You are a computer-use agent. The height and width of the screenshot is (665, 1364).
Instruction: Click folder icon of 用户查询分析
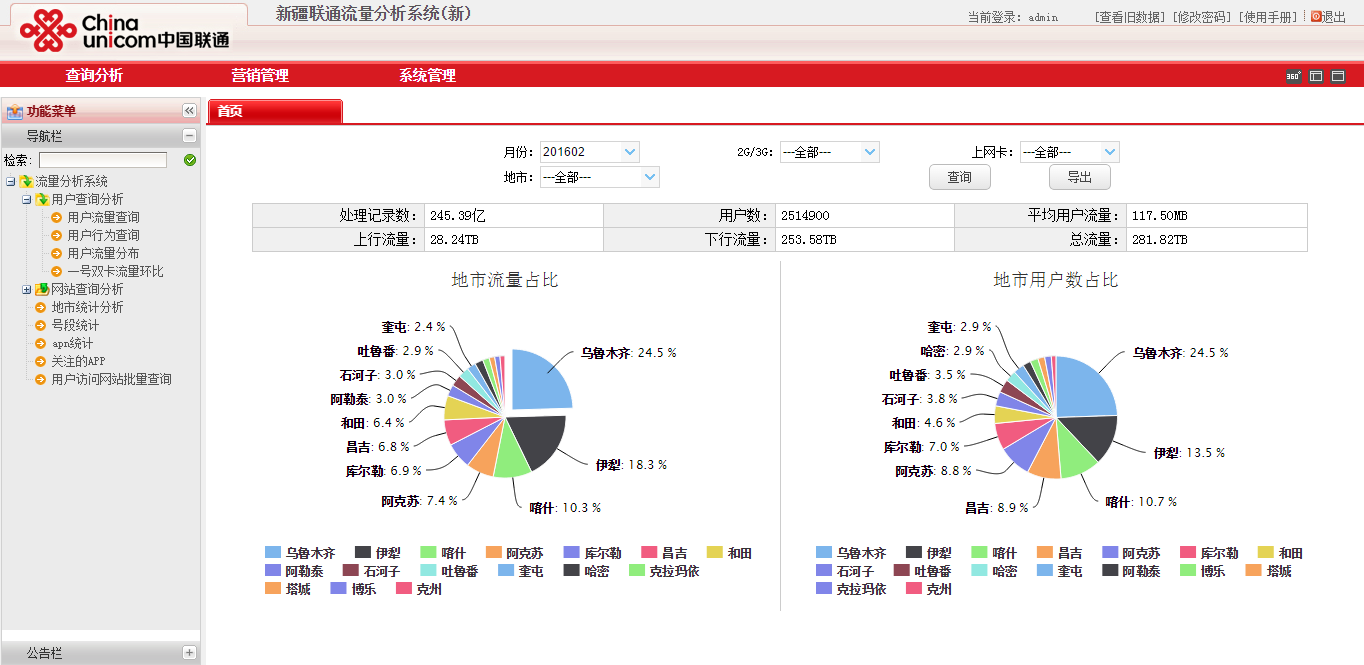[x=42, y=199]
